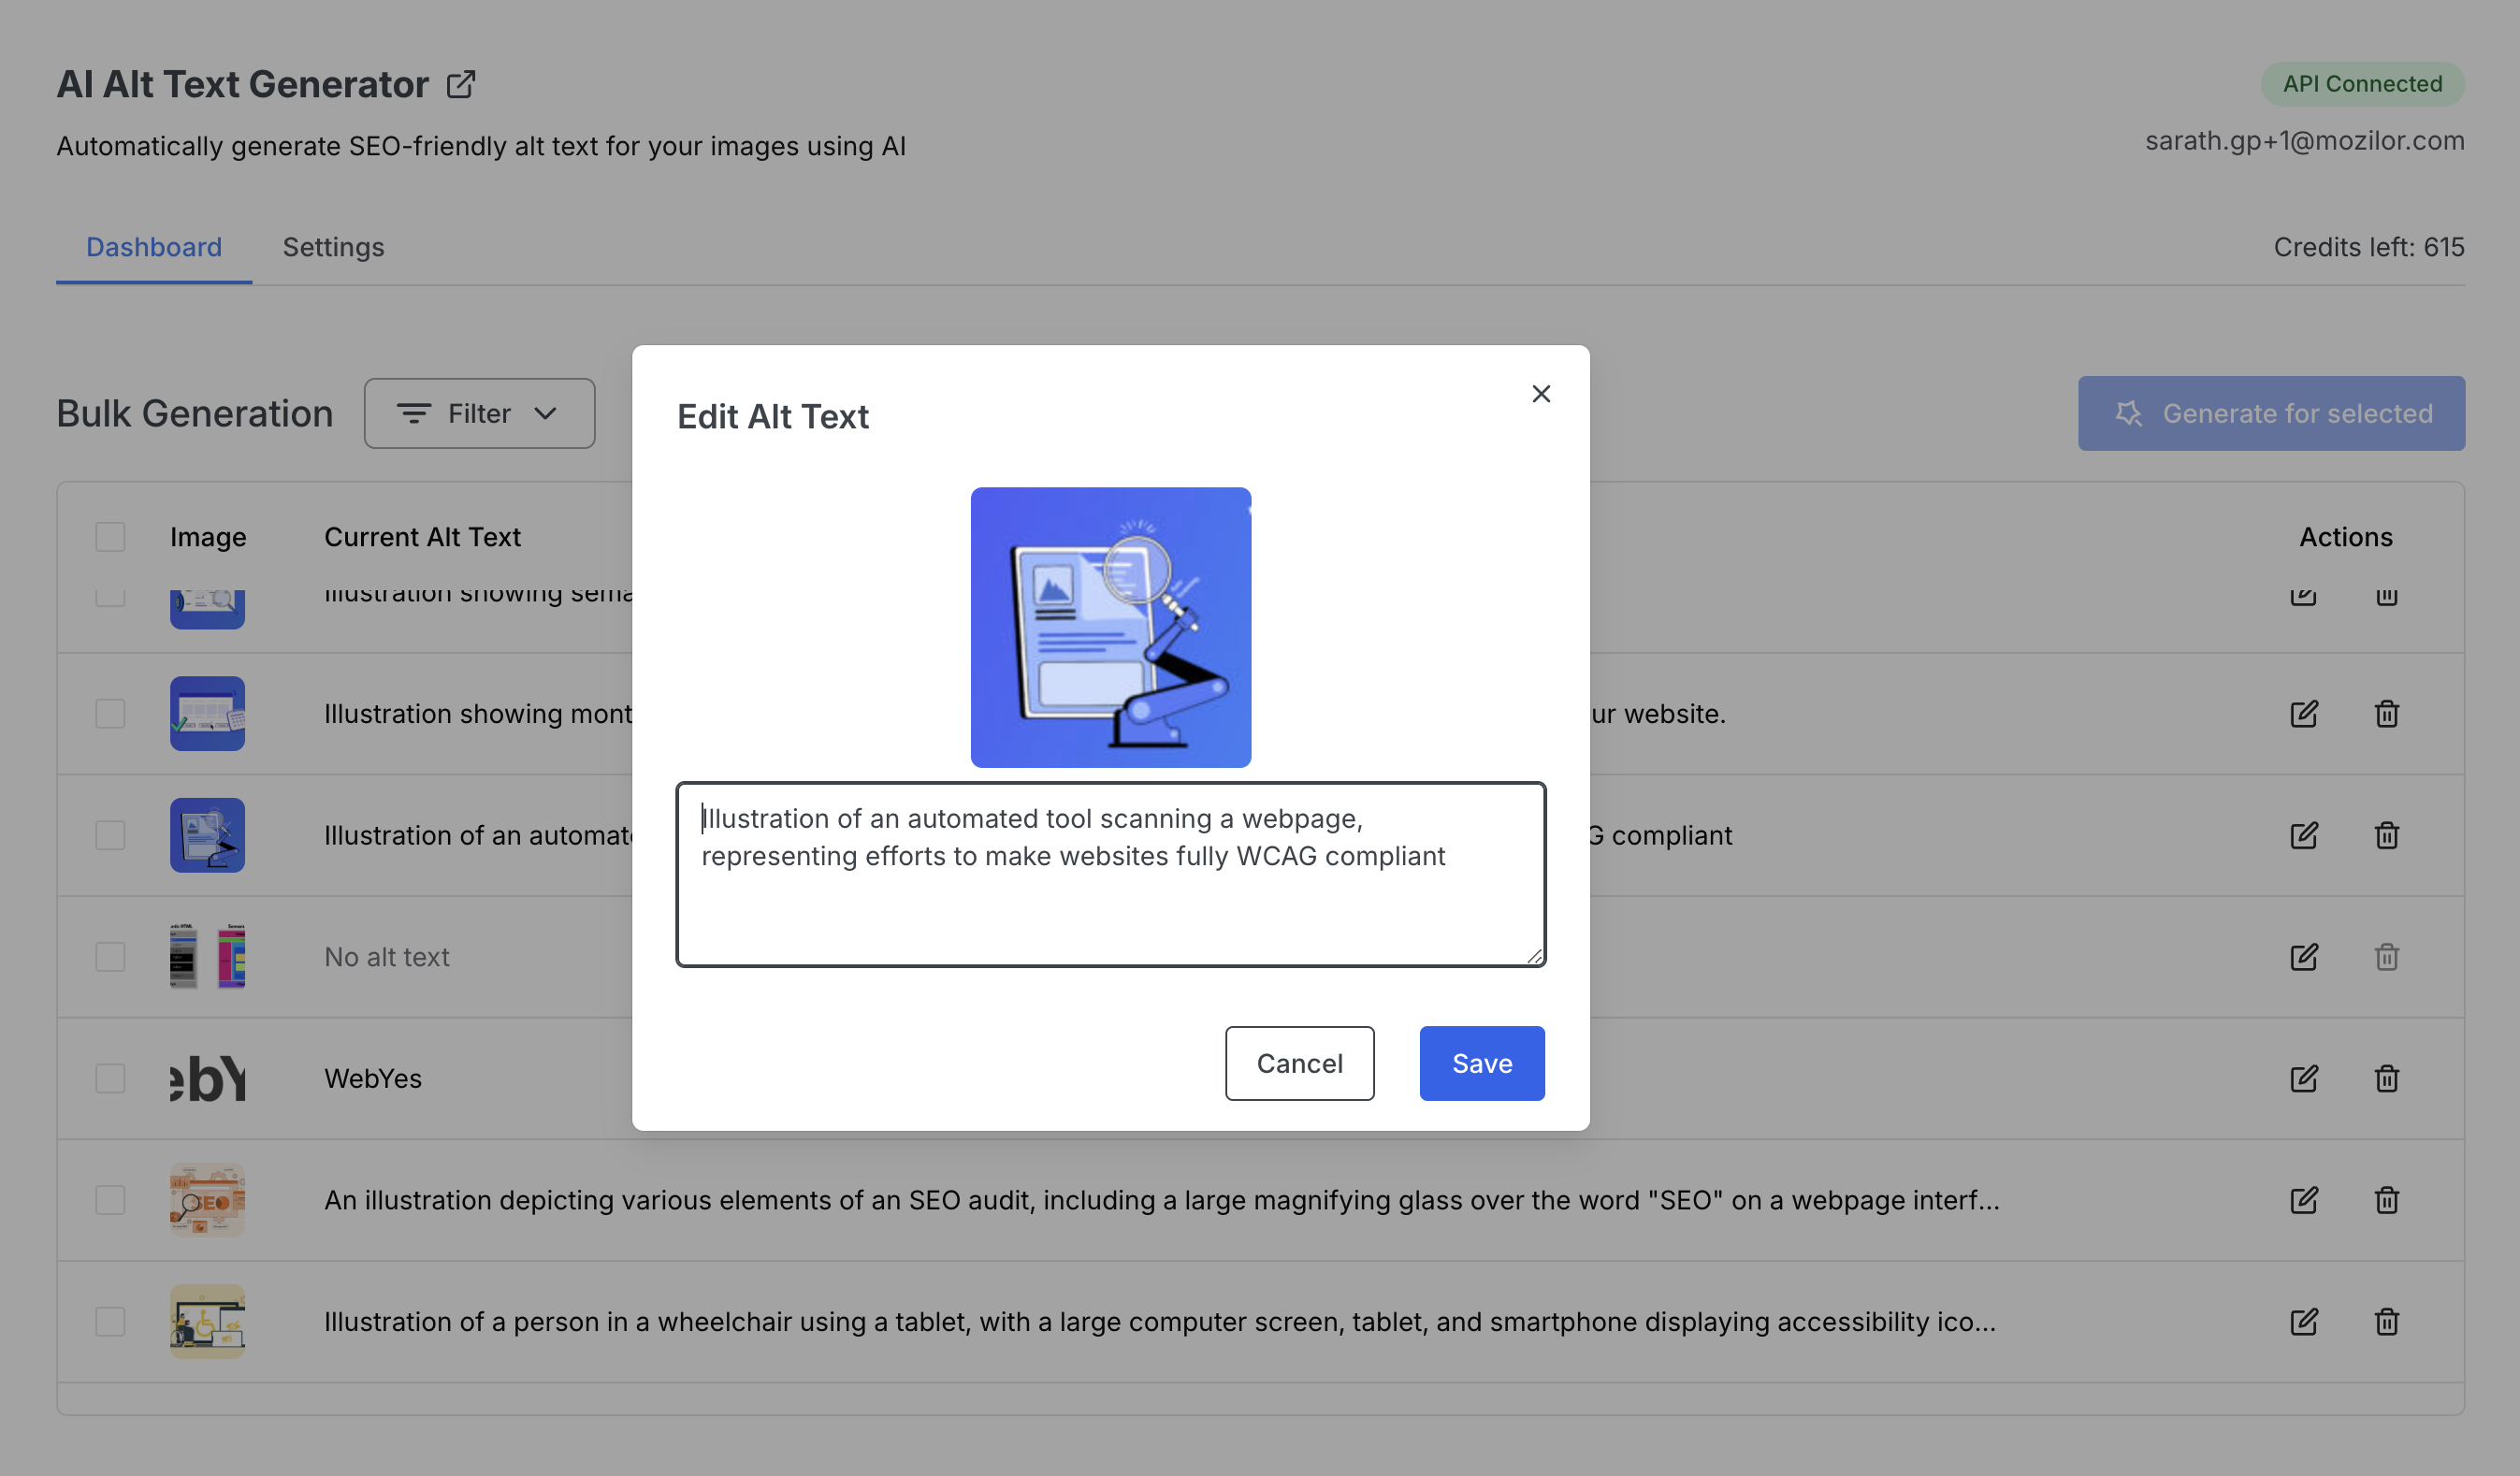Click the wheelchair illustration thumbnail

click(207, 1322)
